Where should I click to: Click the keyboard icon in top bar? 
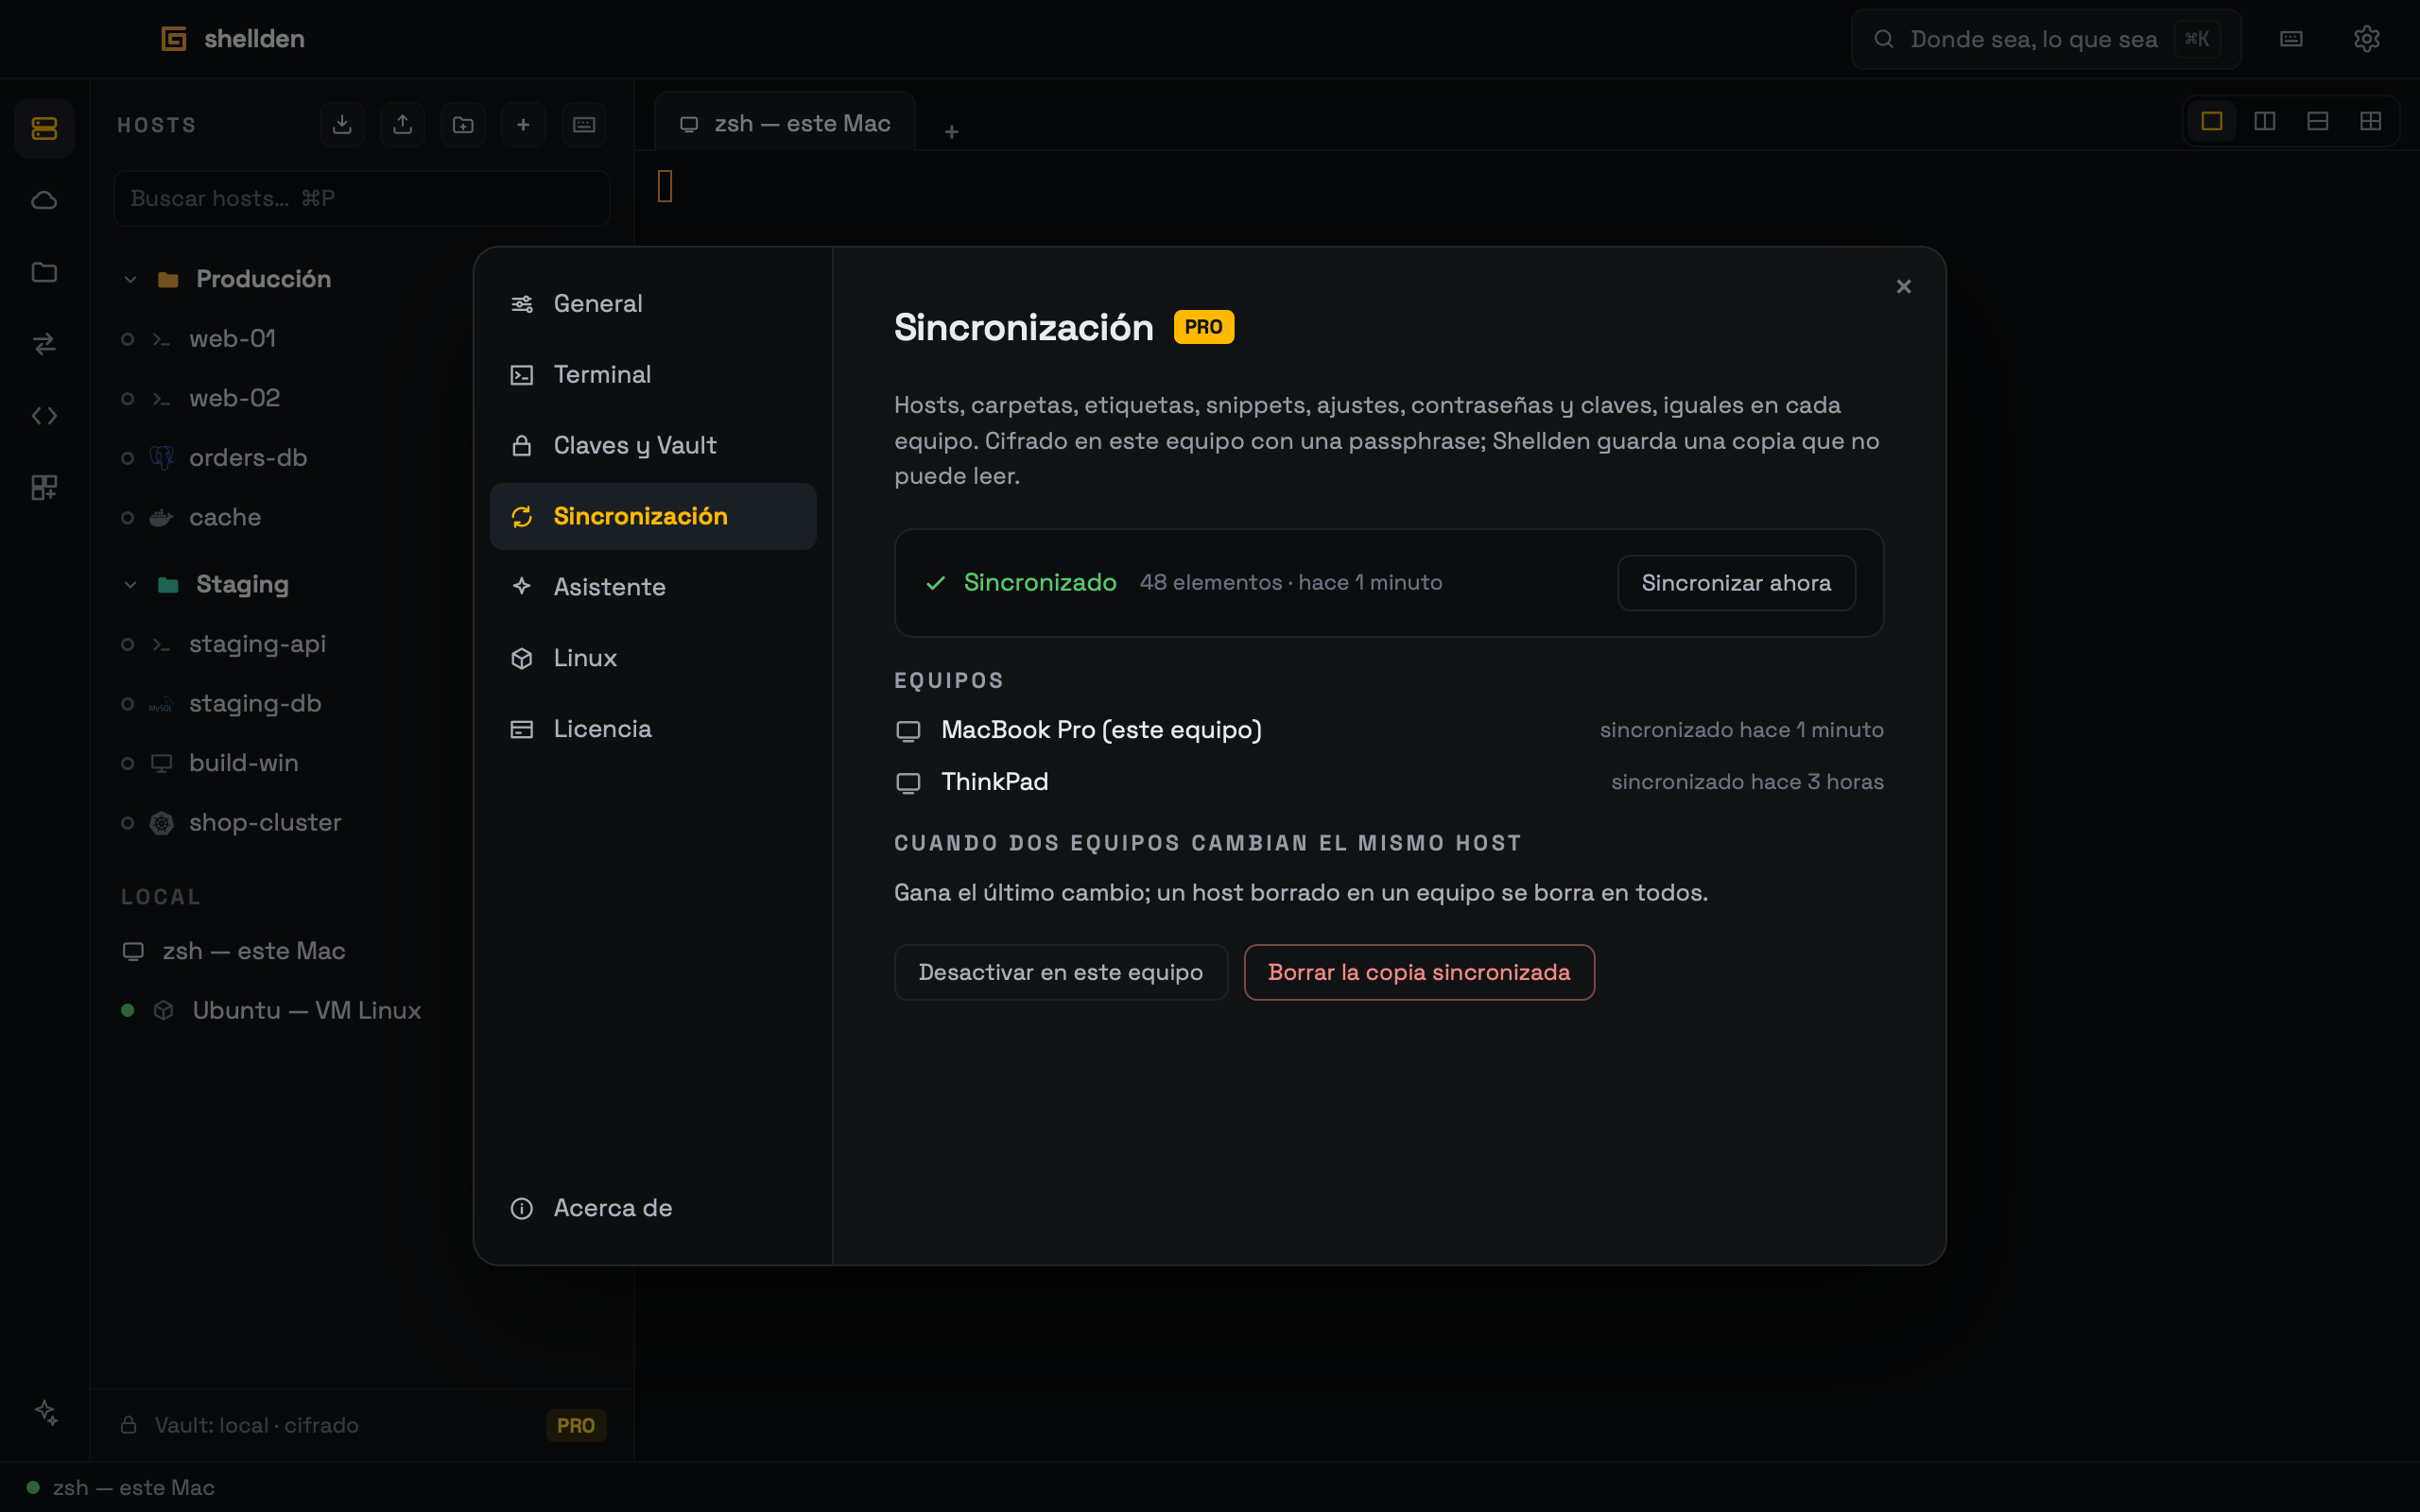pyautogui.click(x=2291, y=39)
